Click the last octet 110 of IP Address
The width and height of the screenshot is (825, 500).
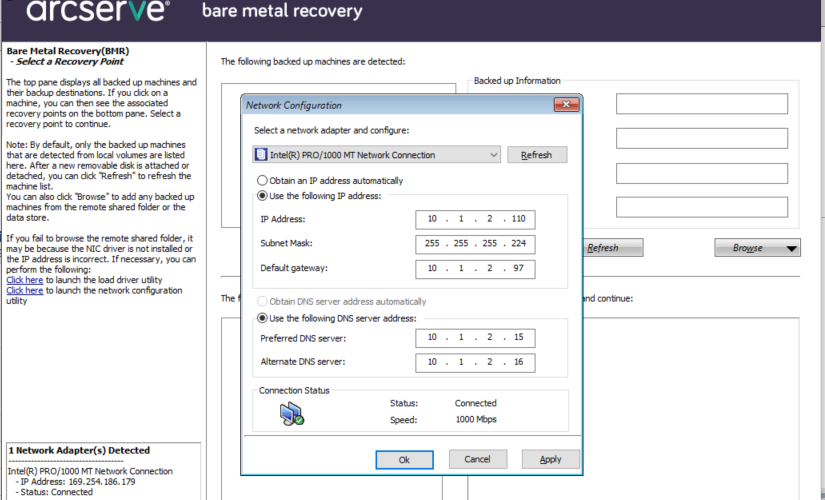518,219
